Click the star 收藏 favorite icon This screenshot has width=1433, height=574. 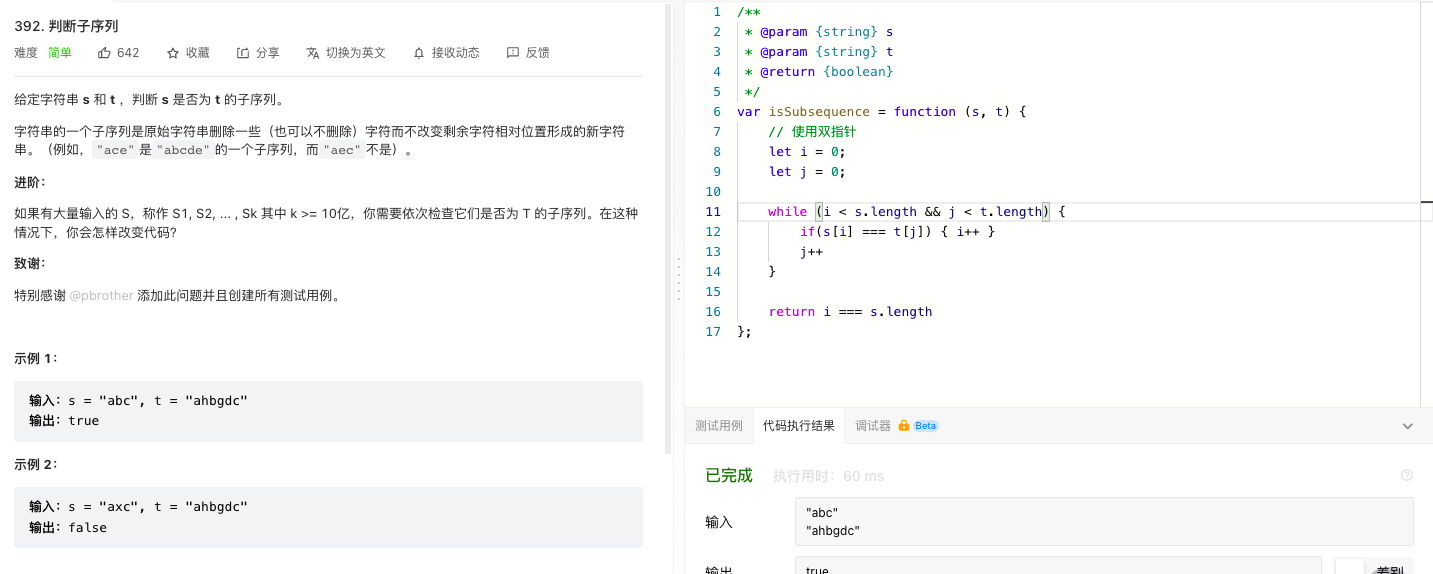[x=173, y=53]
